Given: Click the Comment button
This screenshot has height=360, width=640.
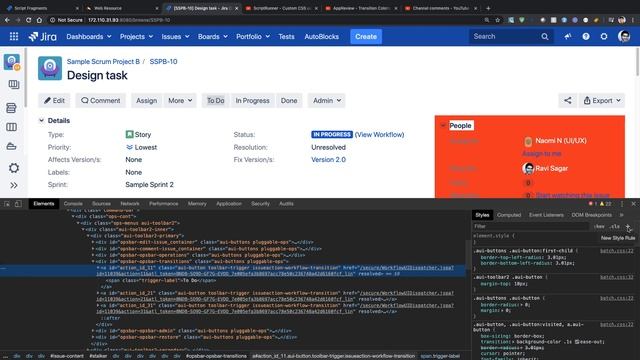Looking at the screenshot, I should tap(100, 100).
